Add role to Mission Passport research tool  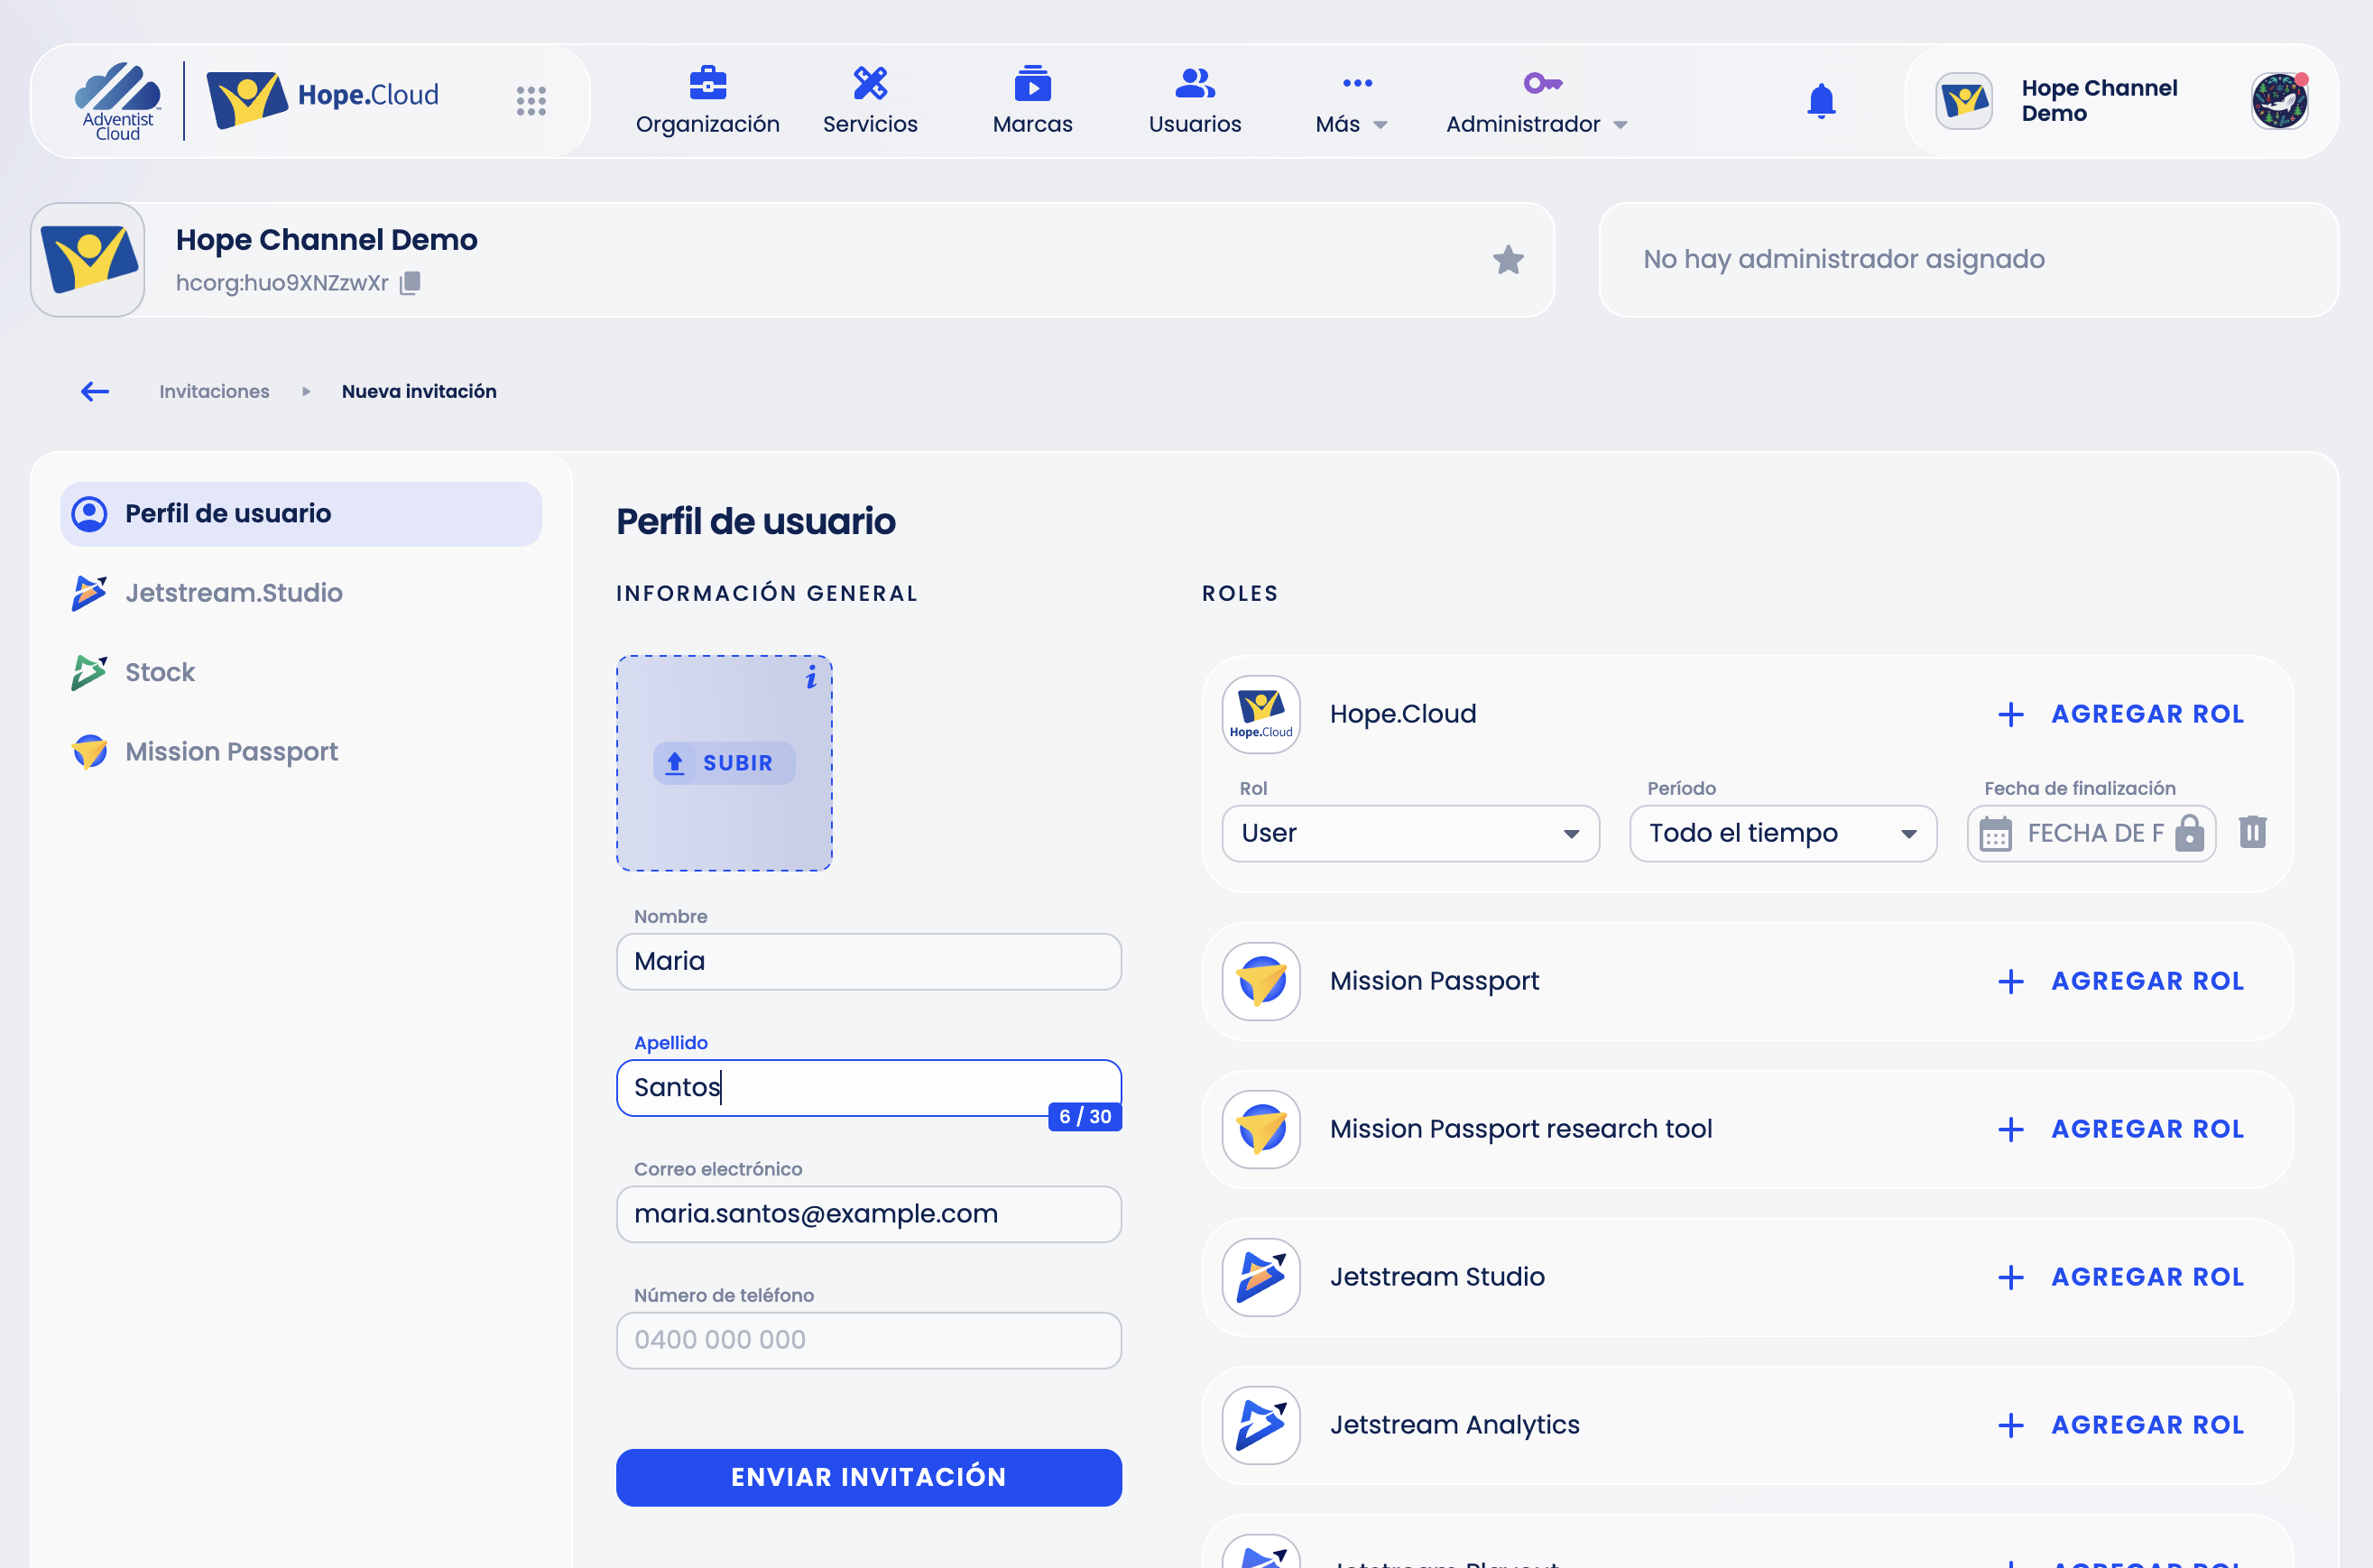pos(2120,1129)
